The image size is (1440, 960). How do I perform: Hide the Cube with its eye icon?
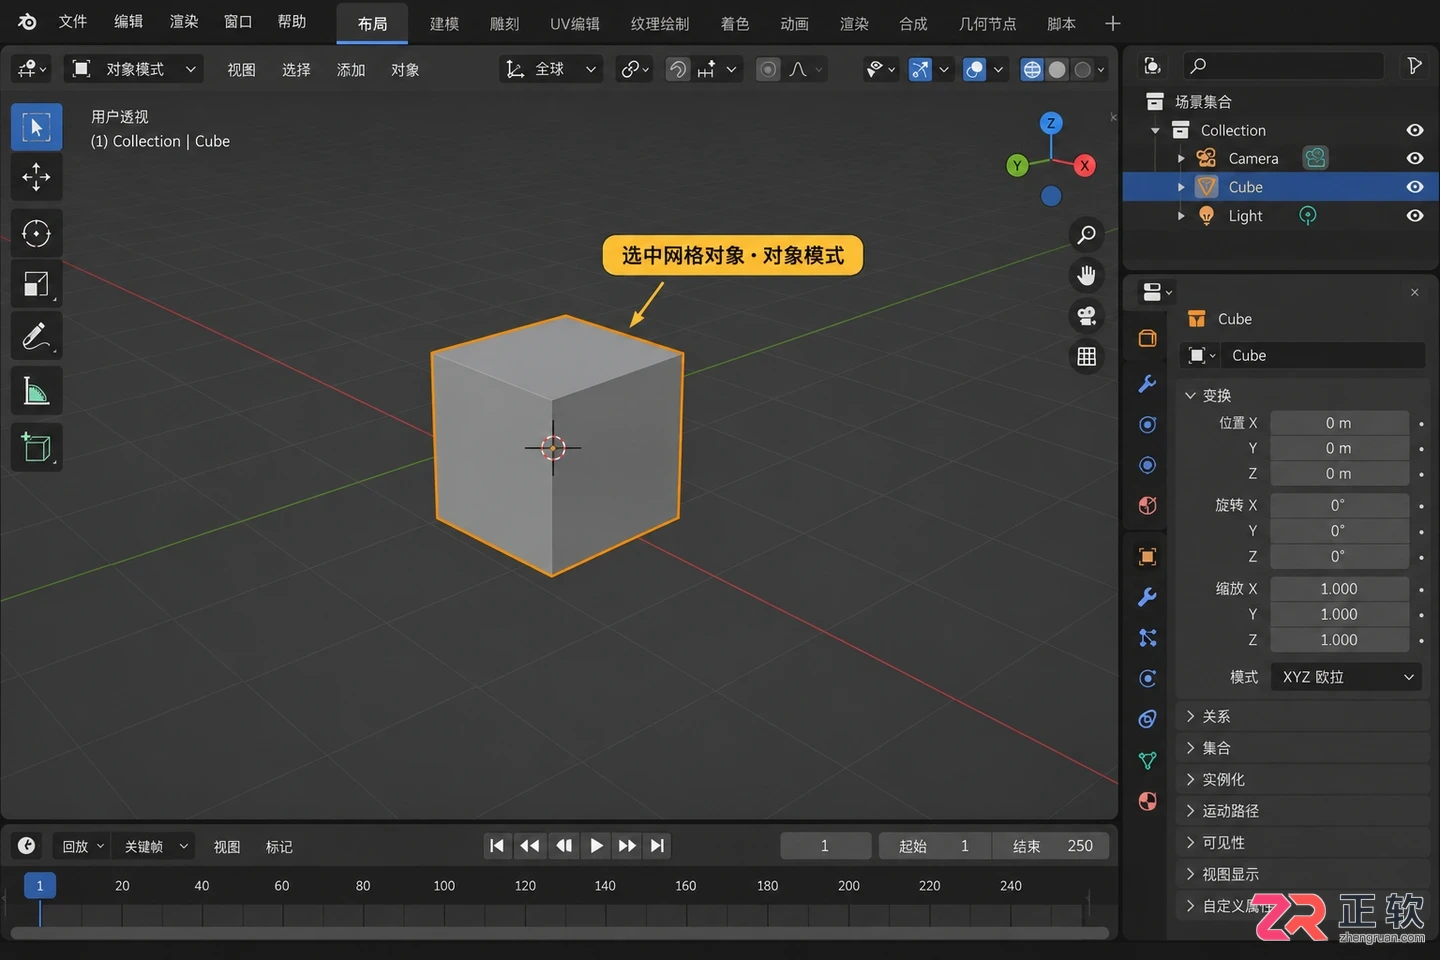tap(1414, 187)
